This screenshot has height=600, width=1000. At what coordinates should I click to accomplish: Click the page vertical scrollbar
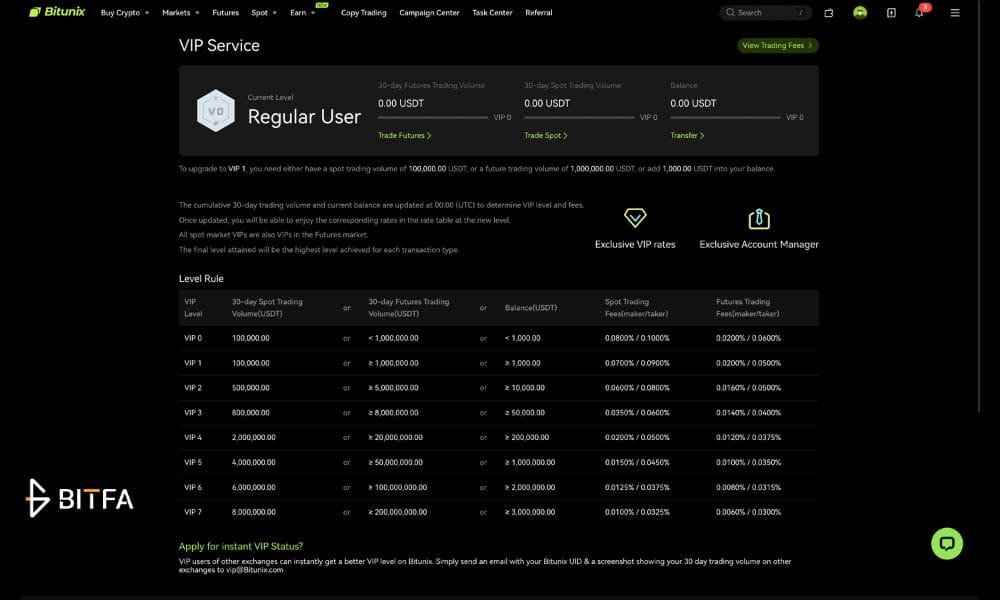coord(980,205)
